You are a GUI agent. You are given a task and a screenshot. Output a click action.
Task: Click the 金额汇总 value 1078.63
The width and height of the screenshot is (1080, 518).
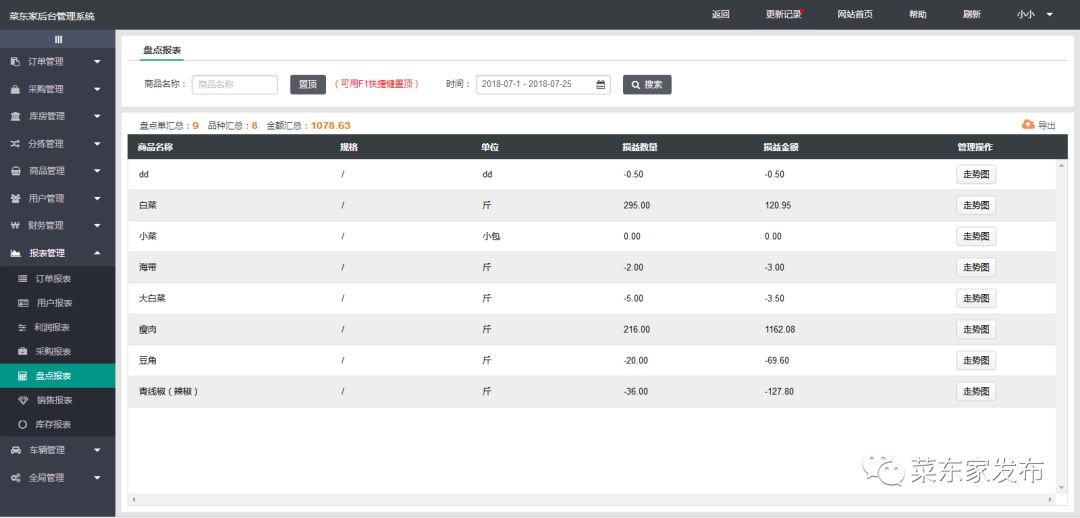331,125
